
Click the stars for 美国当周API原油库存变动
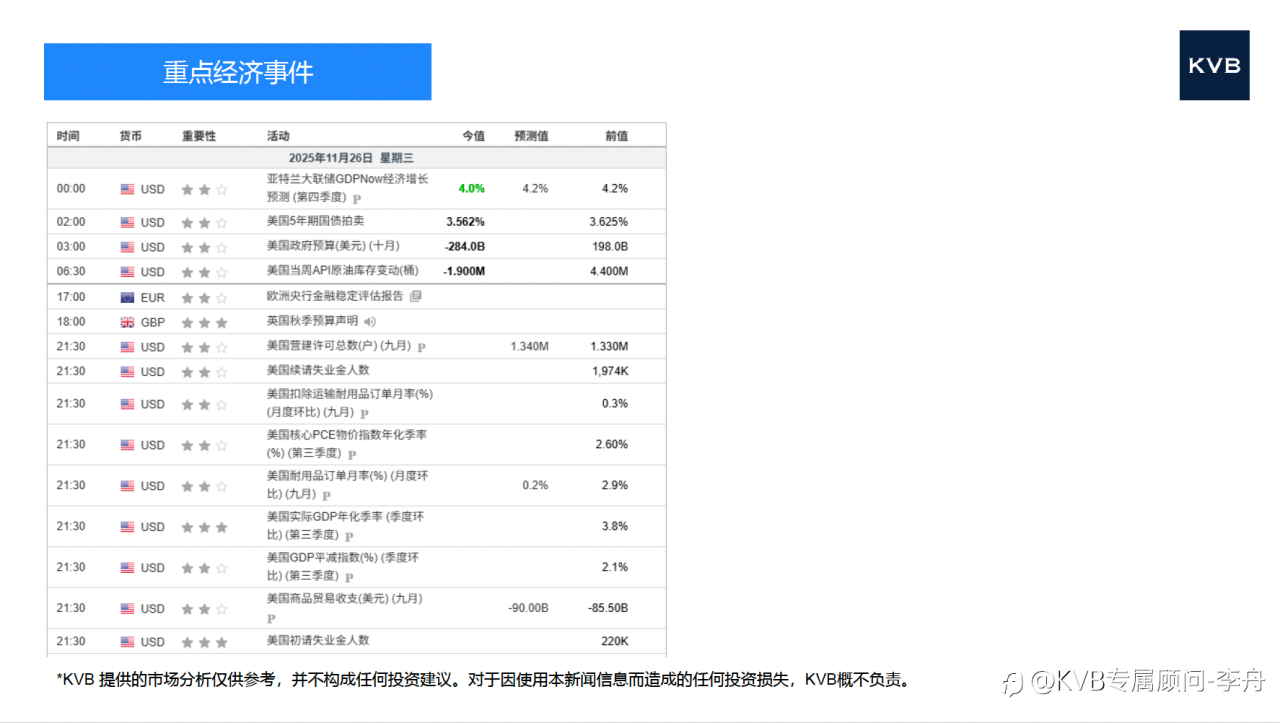(x=204, y=272)
